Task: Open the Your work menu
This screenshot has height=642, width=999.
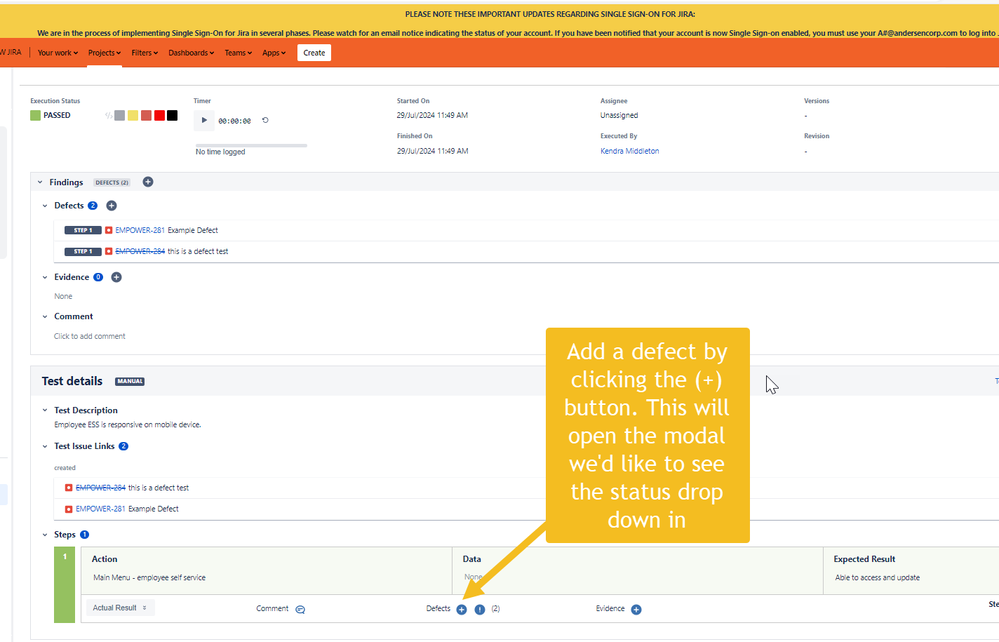Action: (x=57, y=53)
